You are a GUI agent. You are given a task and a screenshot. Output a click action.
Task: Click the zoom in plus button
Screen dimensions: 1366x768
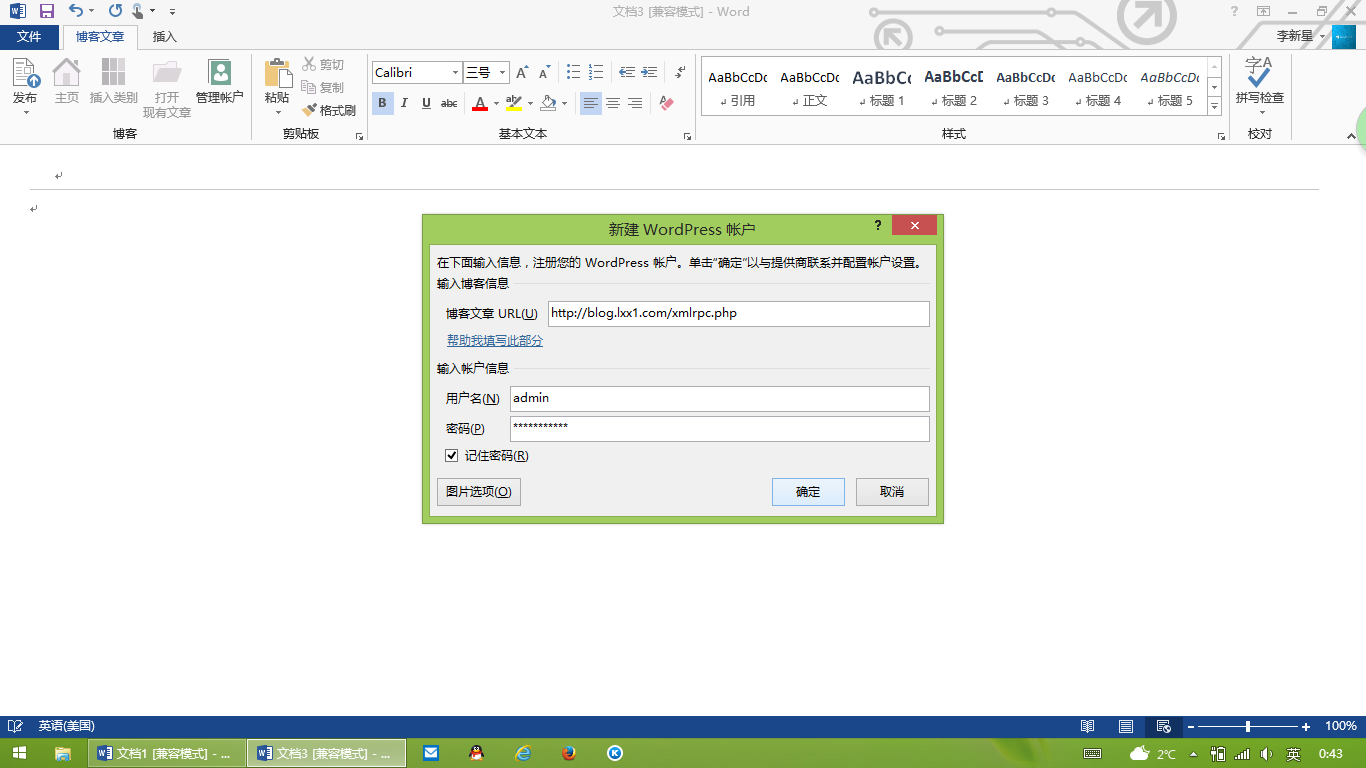[x=1306, y=727]
